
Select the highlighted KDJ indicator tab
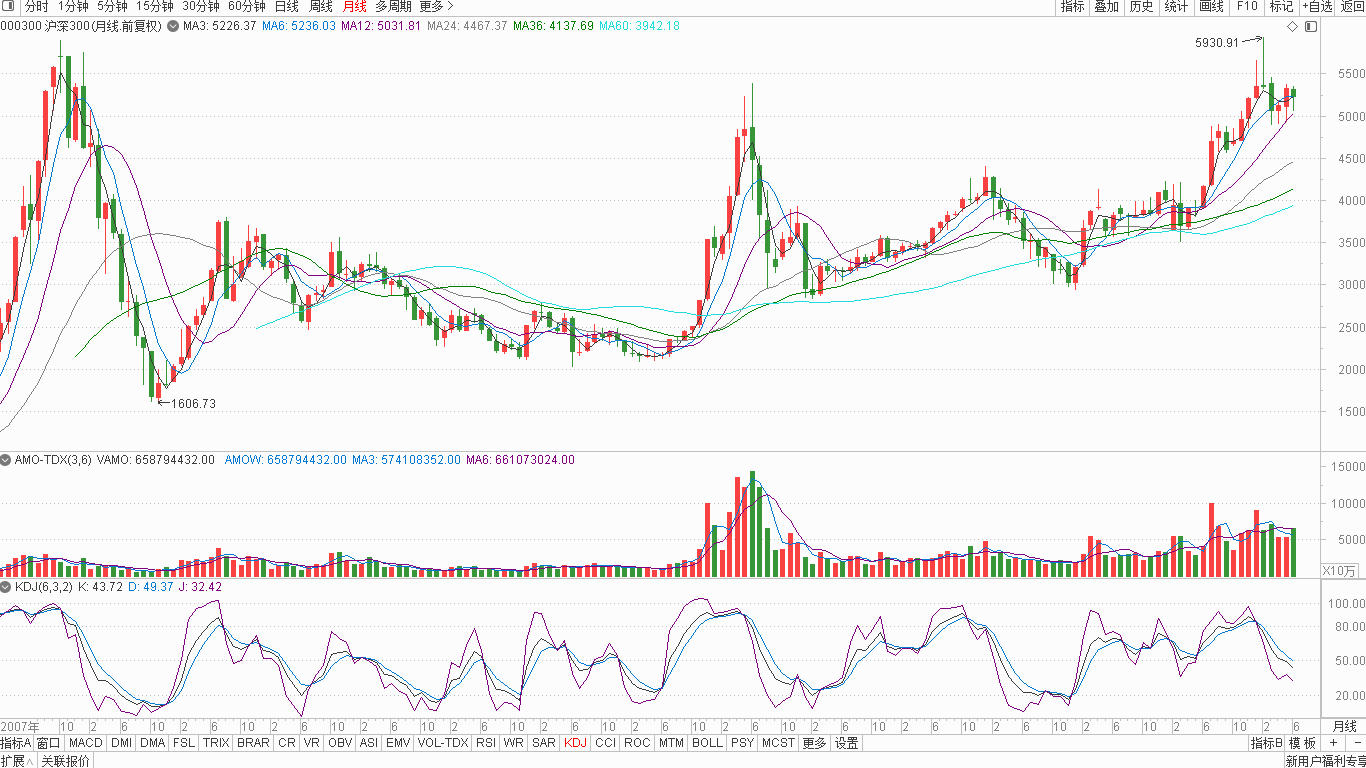(575, 743)
